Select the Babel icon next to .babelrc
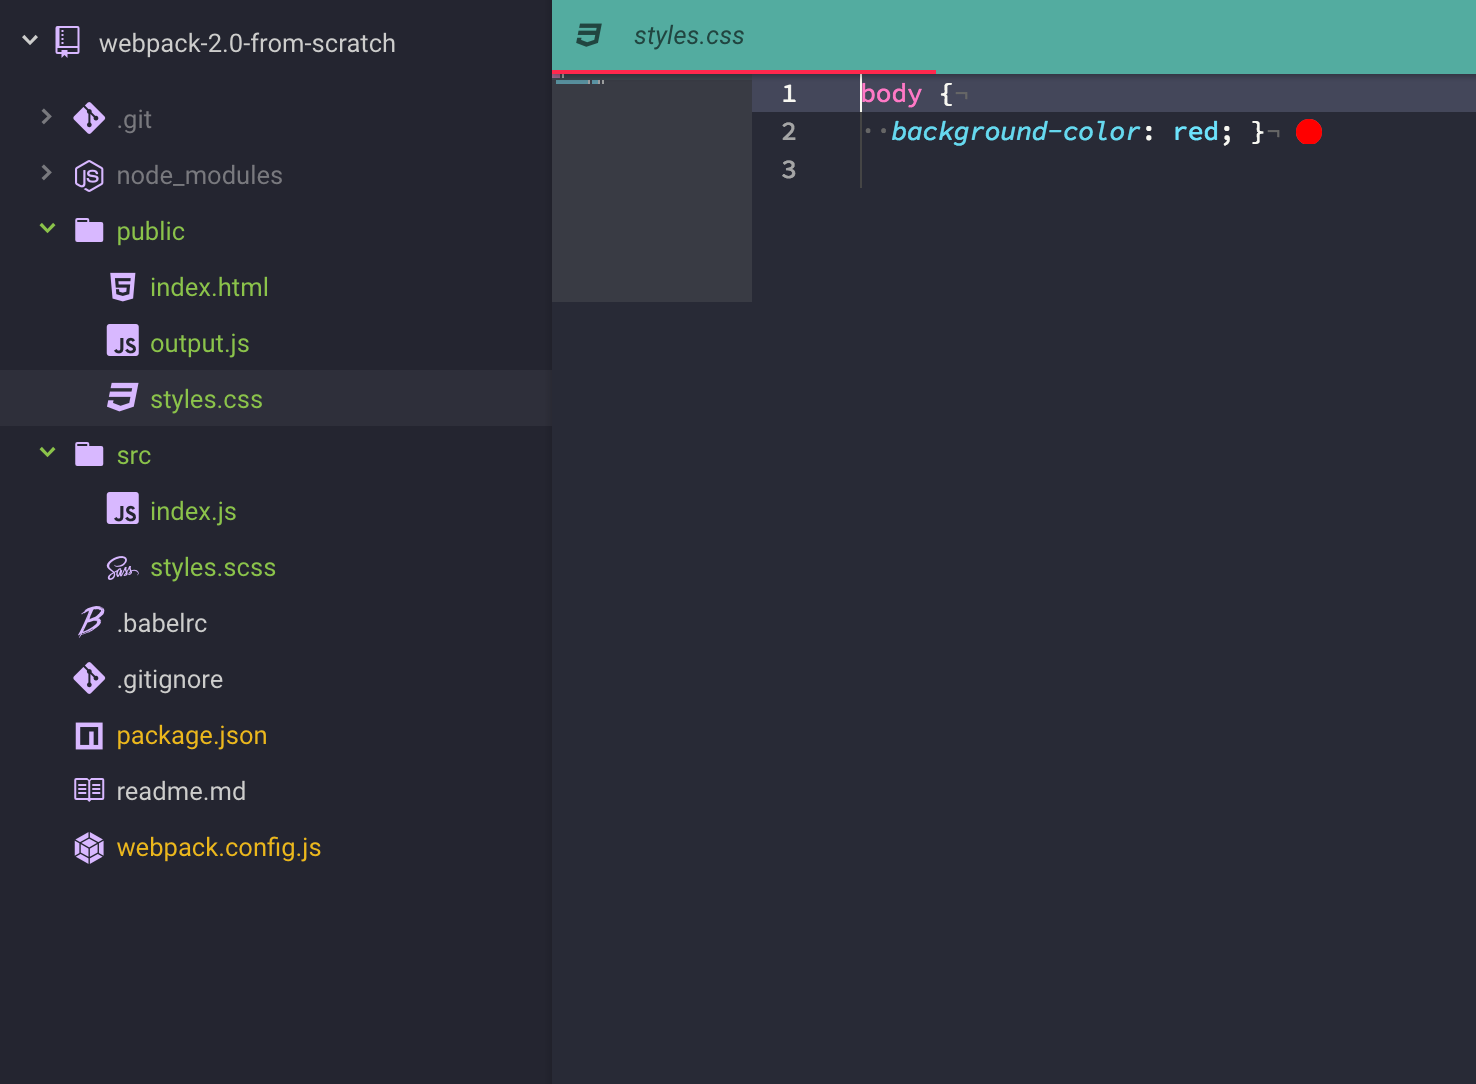This screenshot has width=1476, height=1084. coord(89,622)
